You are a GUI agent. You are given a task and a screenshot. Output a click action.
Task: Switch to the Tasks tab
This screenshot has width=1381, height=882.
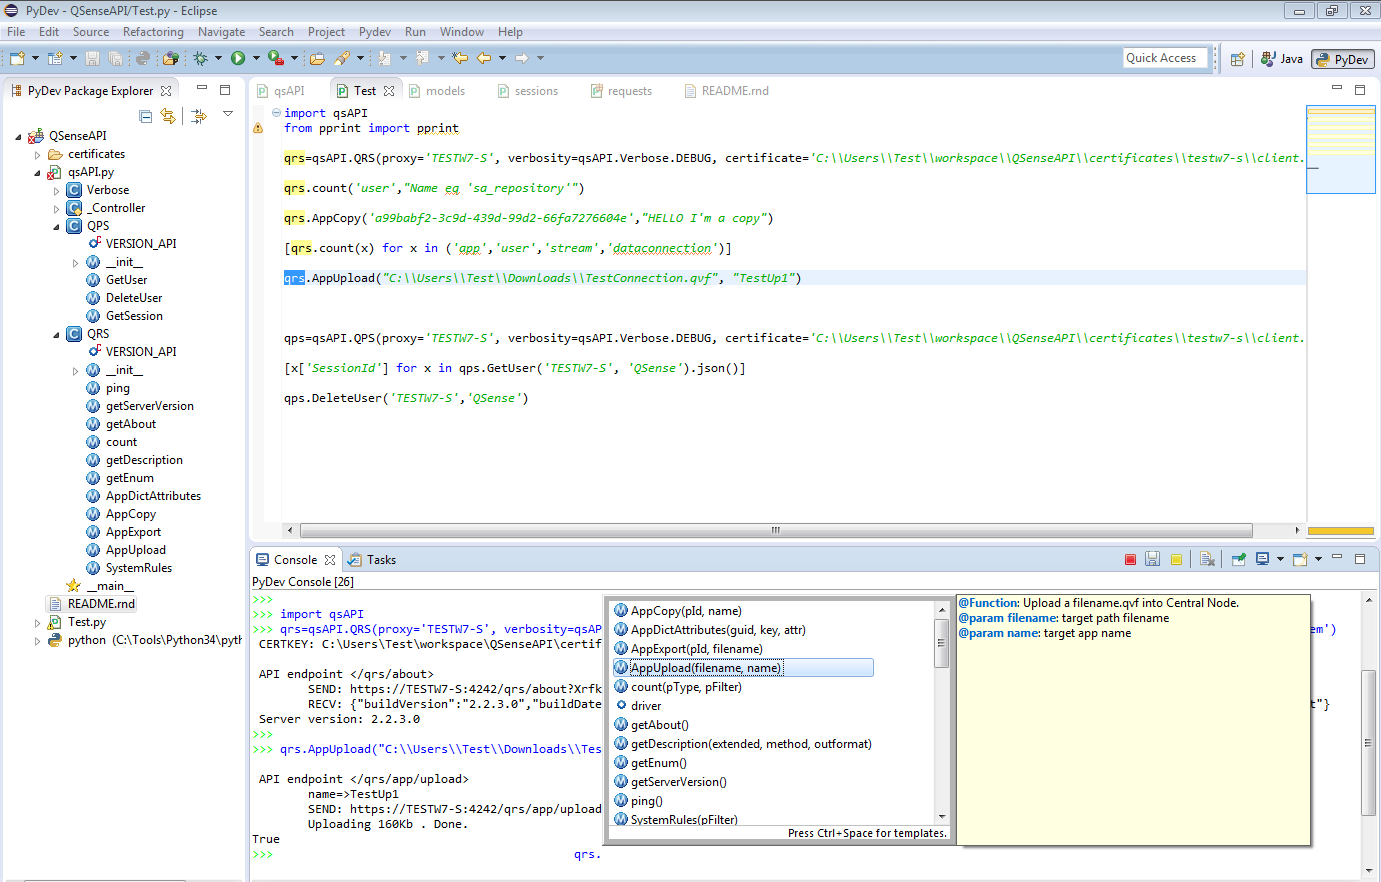click(372, 560)
